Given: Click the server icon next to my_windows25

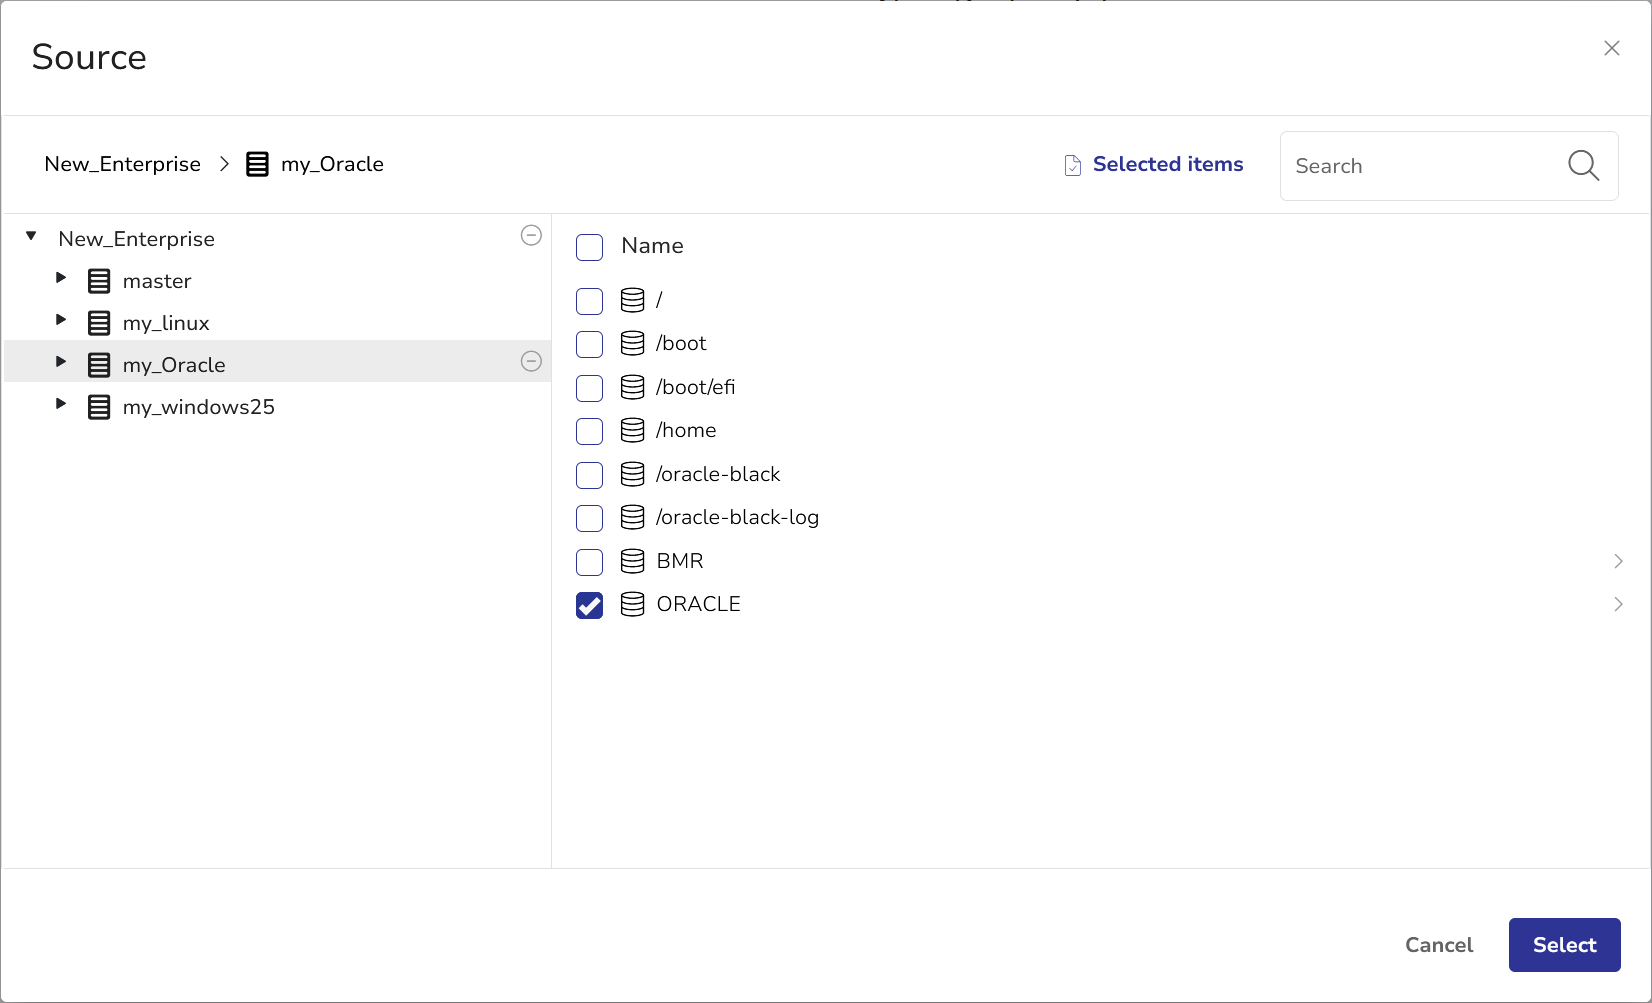Looking at the screenshot, I should point(99,407).
